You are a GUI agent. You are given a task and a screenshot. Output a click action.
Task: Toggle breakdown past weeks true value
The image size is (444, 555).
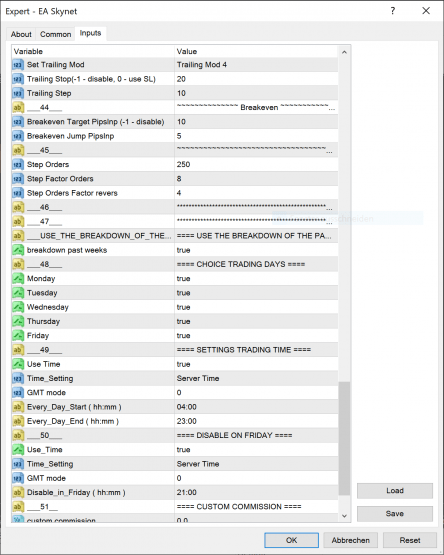tap(256, 250)
